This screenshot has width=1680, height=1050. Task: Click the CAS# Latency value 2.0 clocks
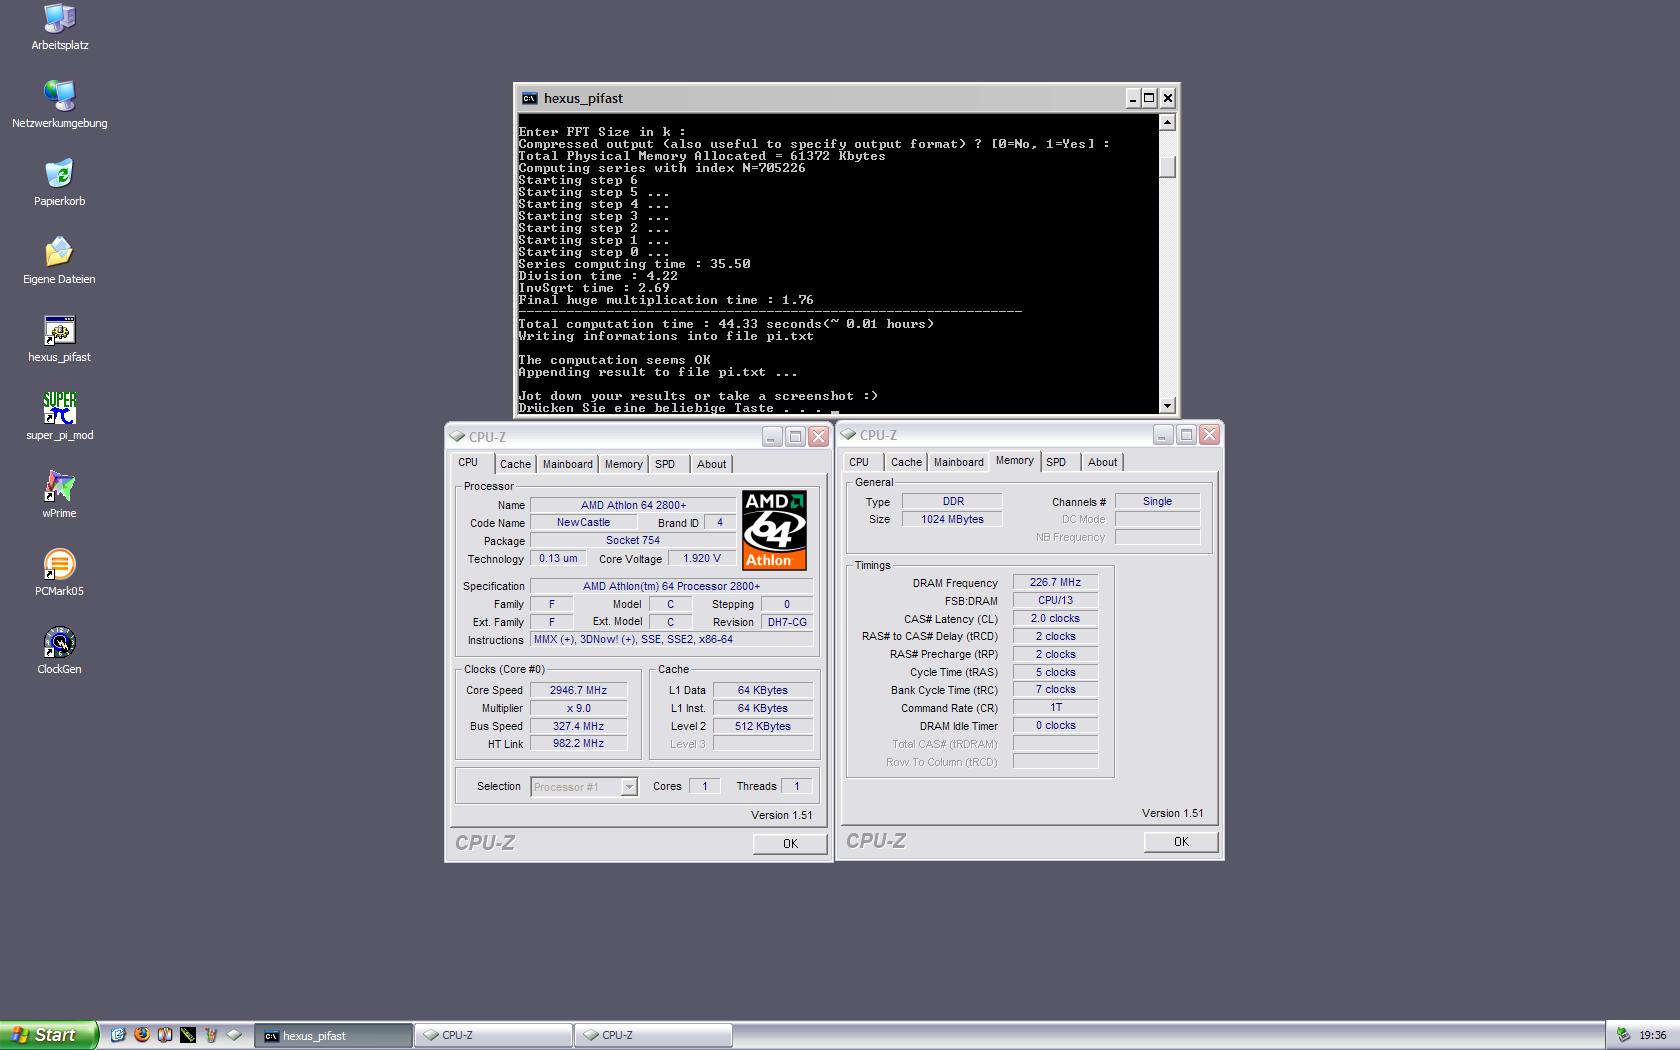1055,618
